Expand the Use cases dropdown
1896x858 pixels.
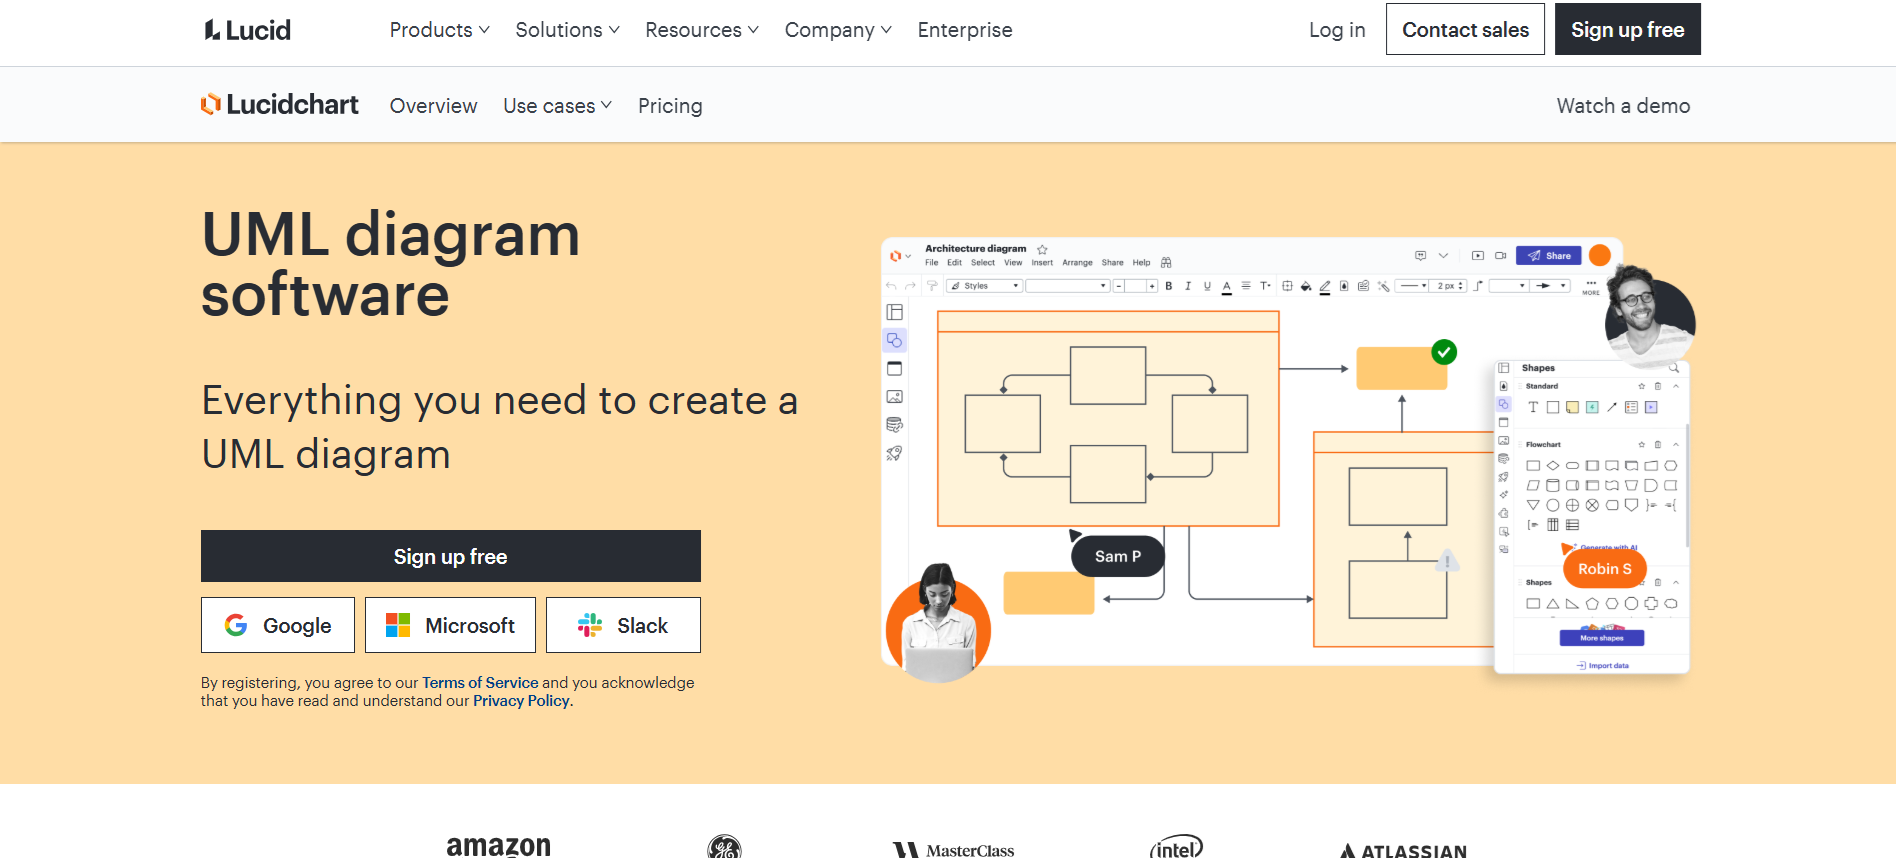557,106
